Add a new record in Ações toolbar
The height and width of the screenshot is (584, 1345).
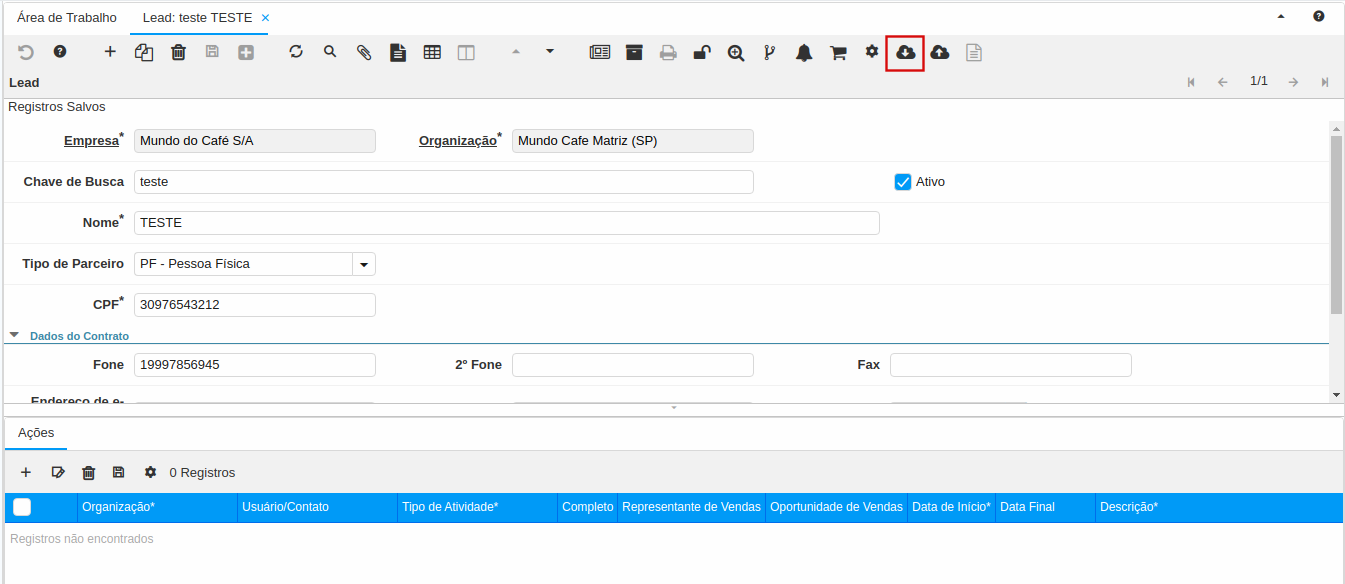pyautogui.click(x=26, y=472)
